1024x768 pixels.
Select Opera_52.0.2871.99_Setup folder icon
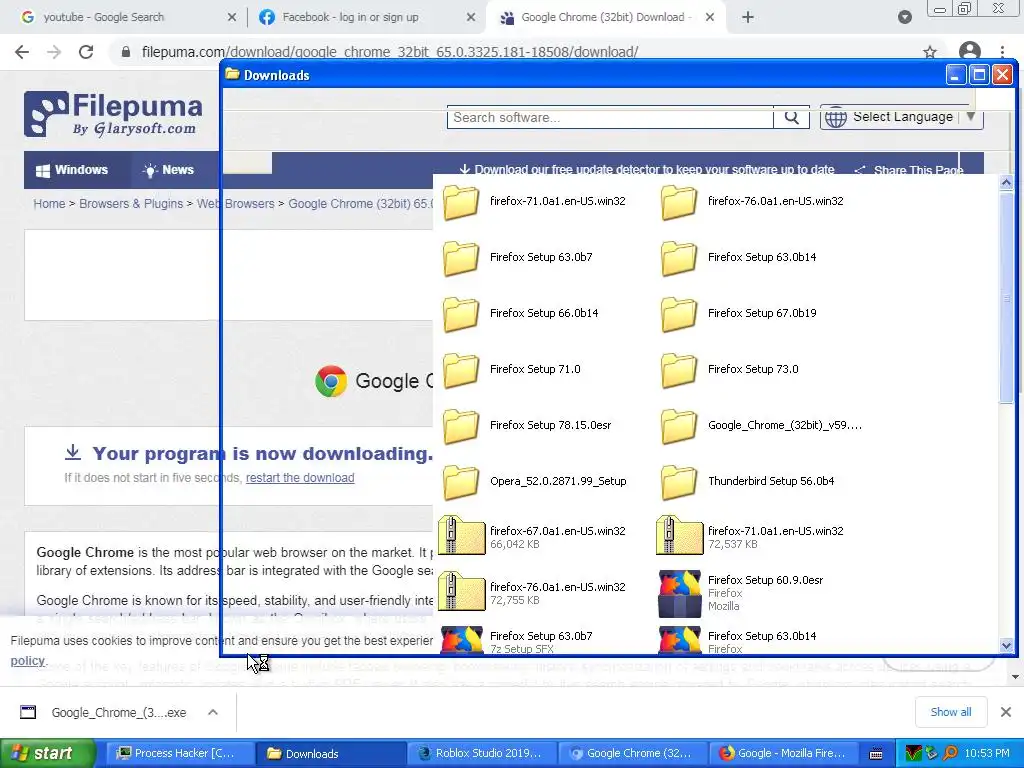[461, 483]
